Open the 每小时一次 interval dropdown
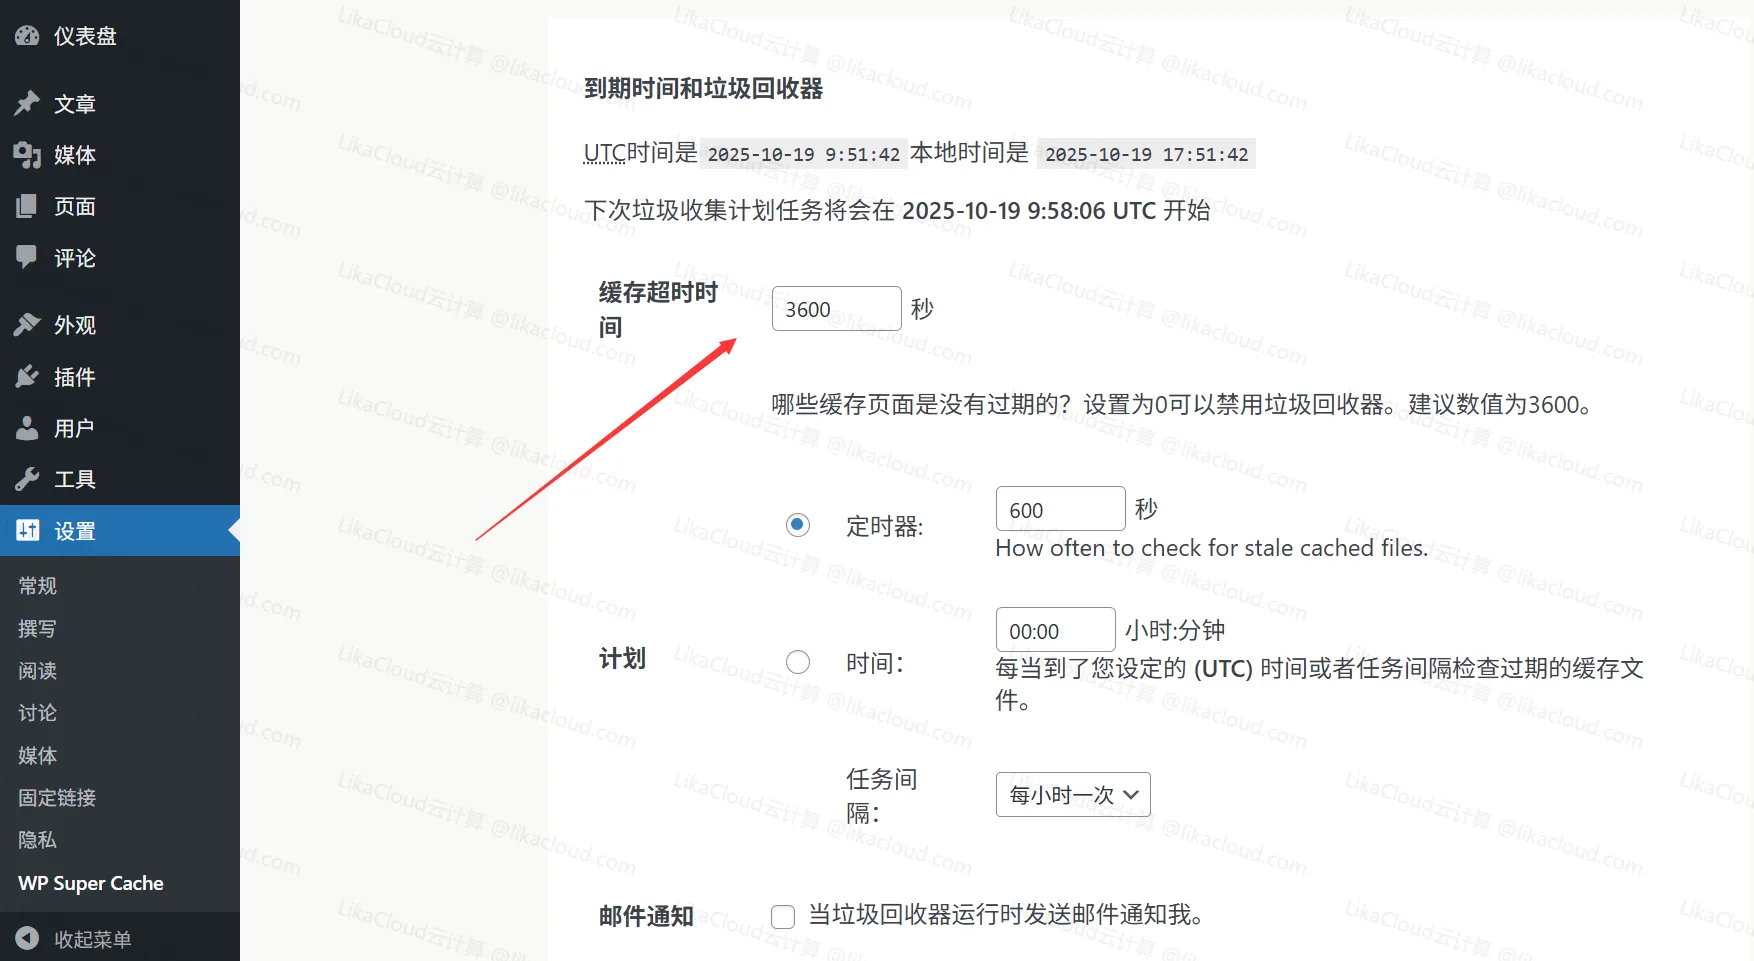1754x961 pixels. click(1072, 794)
